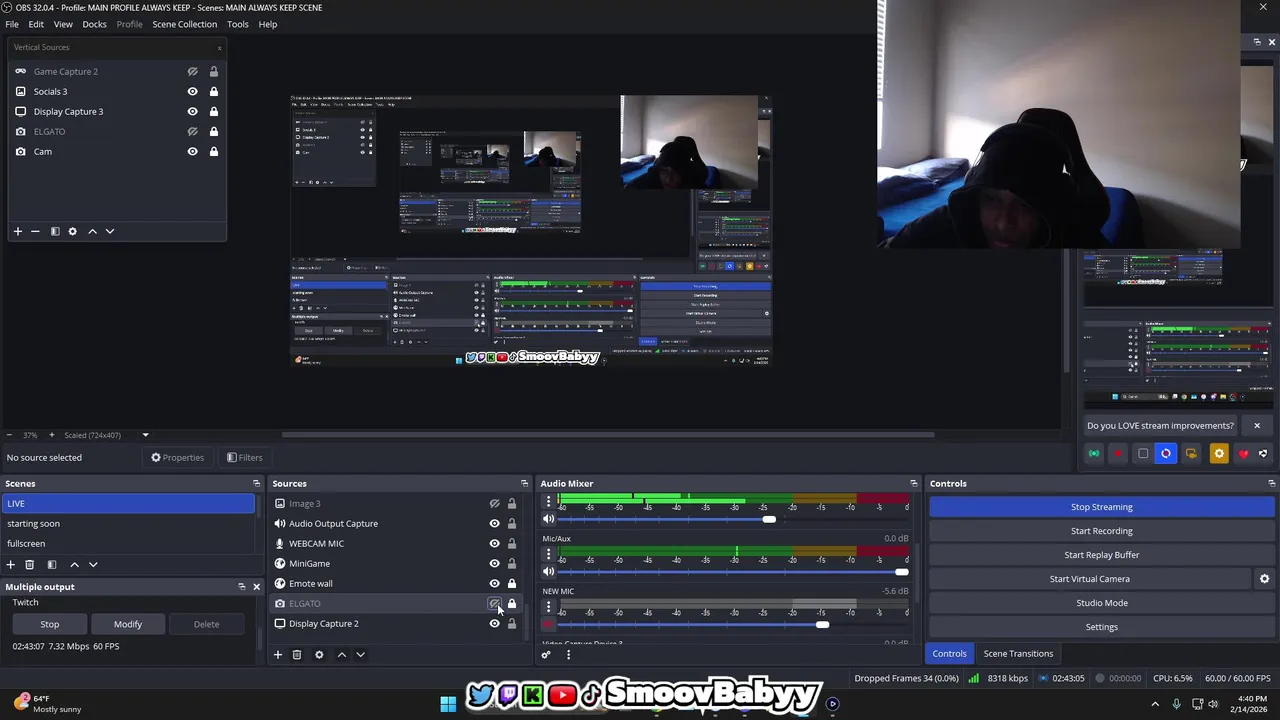
Task: Hide the MiniGame source
Action: (x=494, y=563)
